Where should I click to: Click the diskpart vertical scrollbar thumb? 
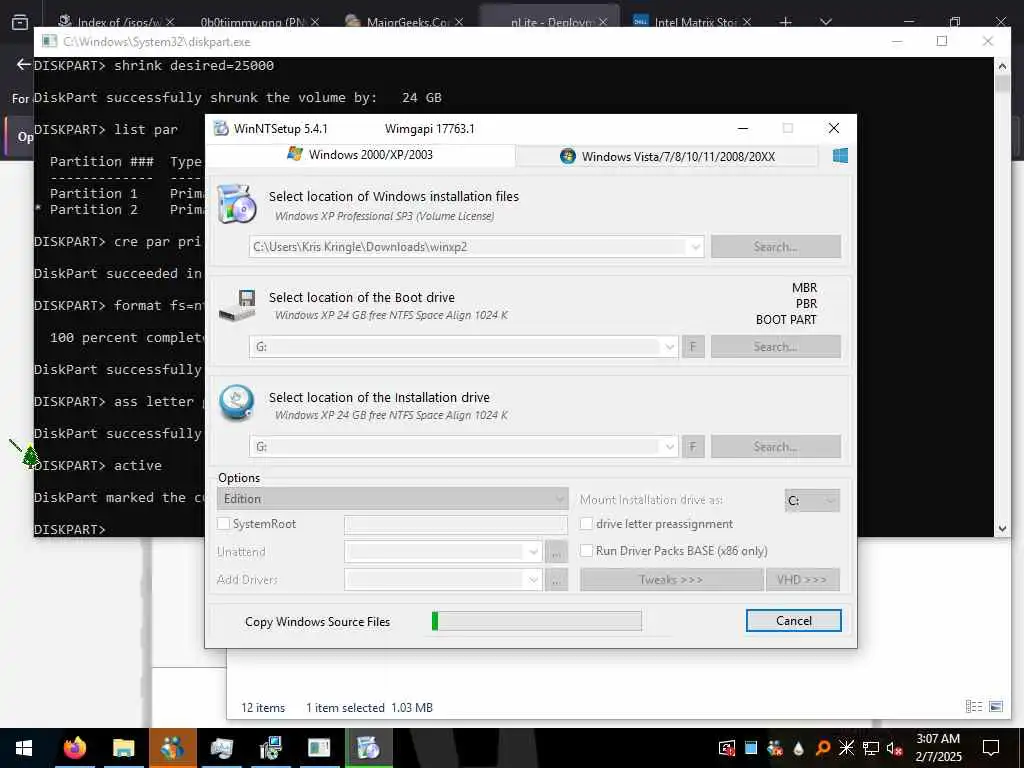point(1002,84)
